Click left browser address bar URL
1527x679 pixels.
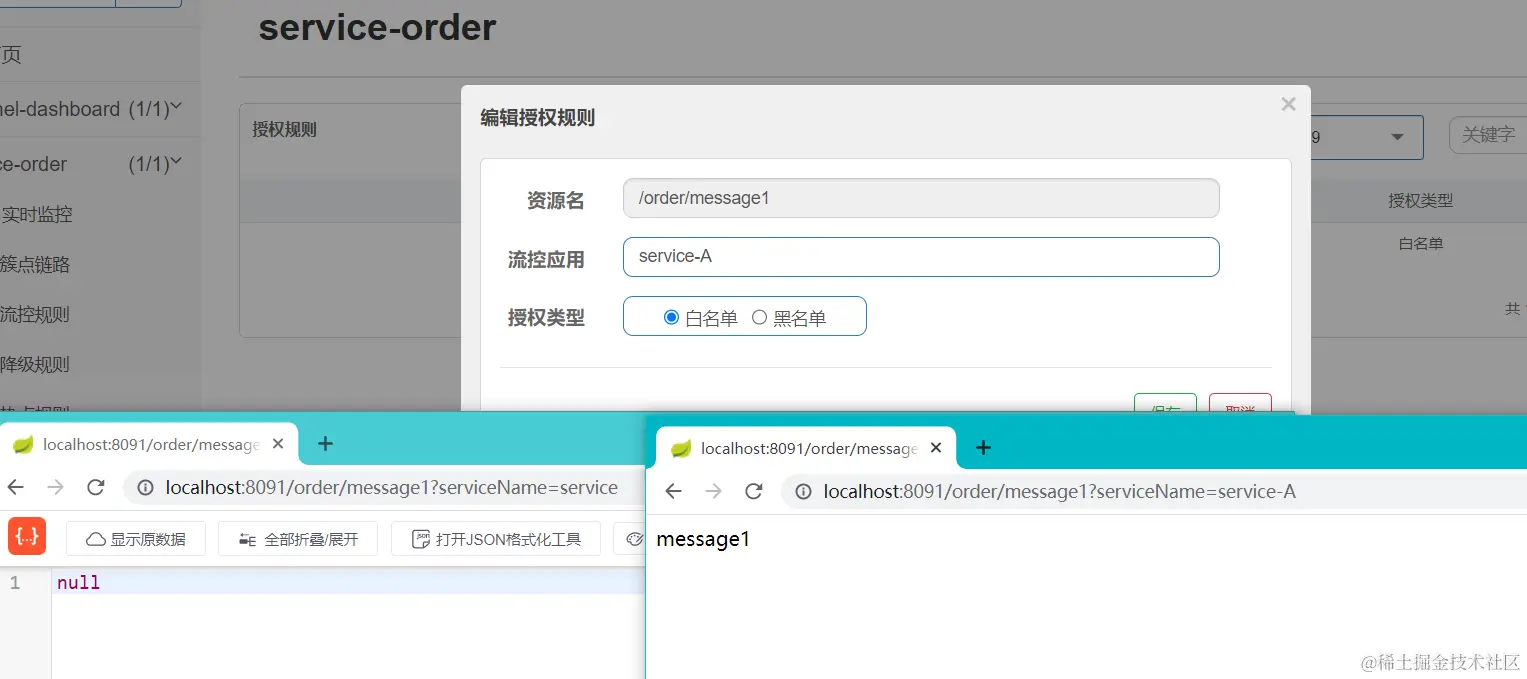pos(392,488)
